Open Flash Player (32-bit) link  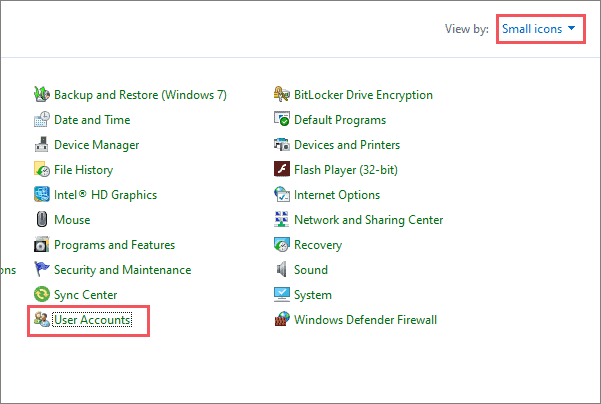[x=346, y=170]
